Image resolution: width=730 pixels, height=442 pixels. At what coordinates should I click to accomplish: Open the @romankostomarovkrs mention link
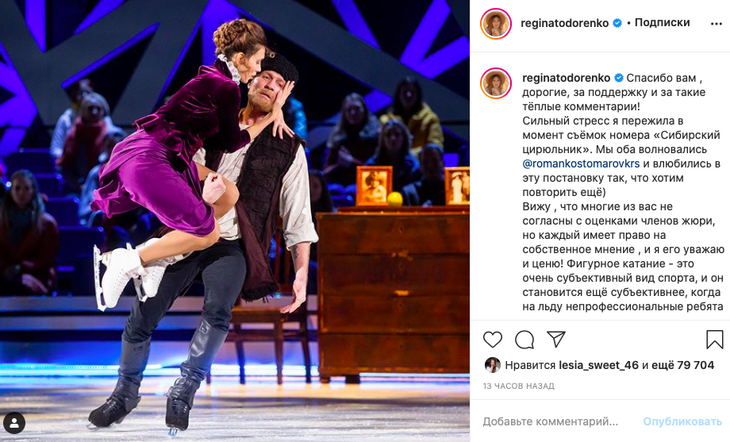click(x=581, y=163)
